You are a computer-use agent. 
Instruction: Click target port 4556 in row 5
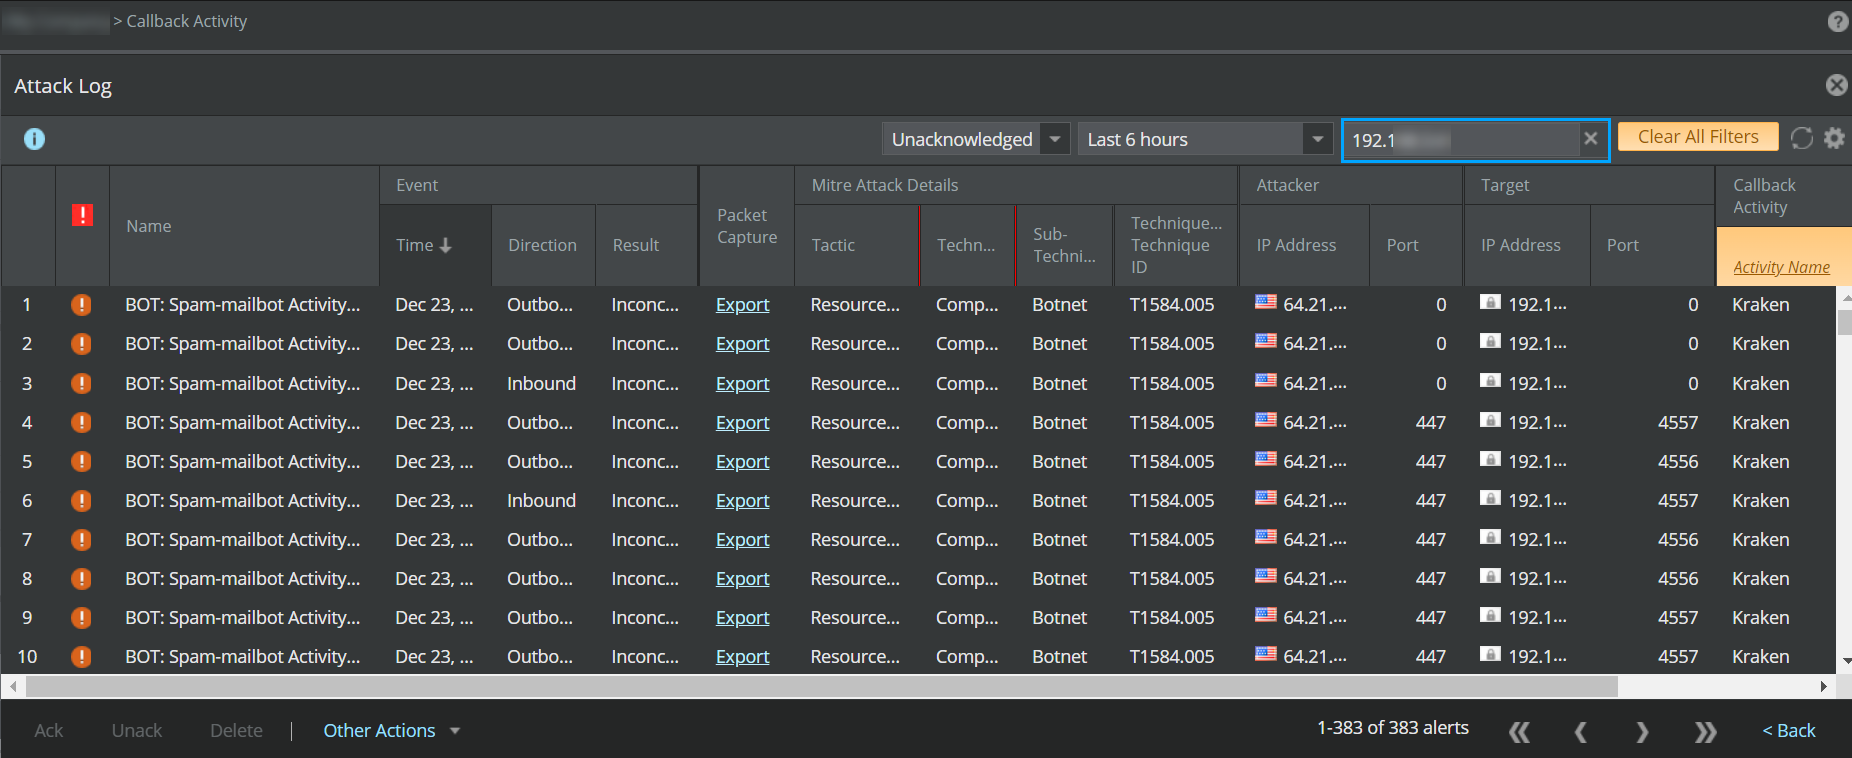1678,461
